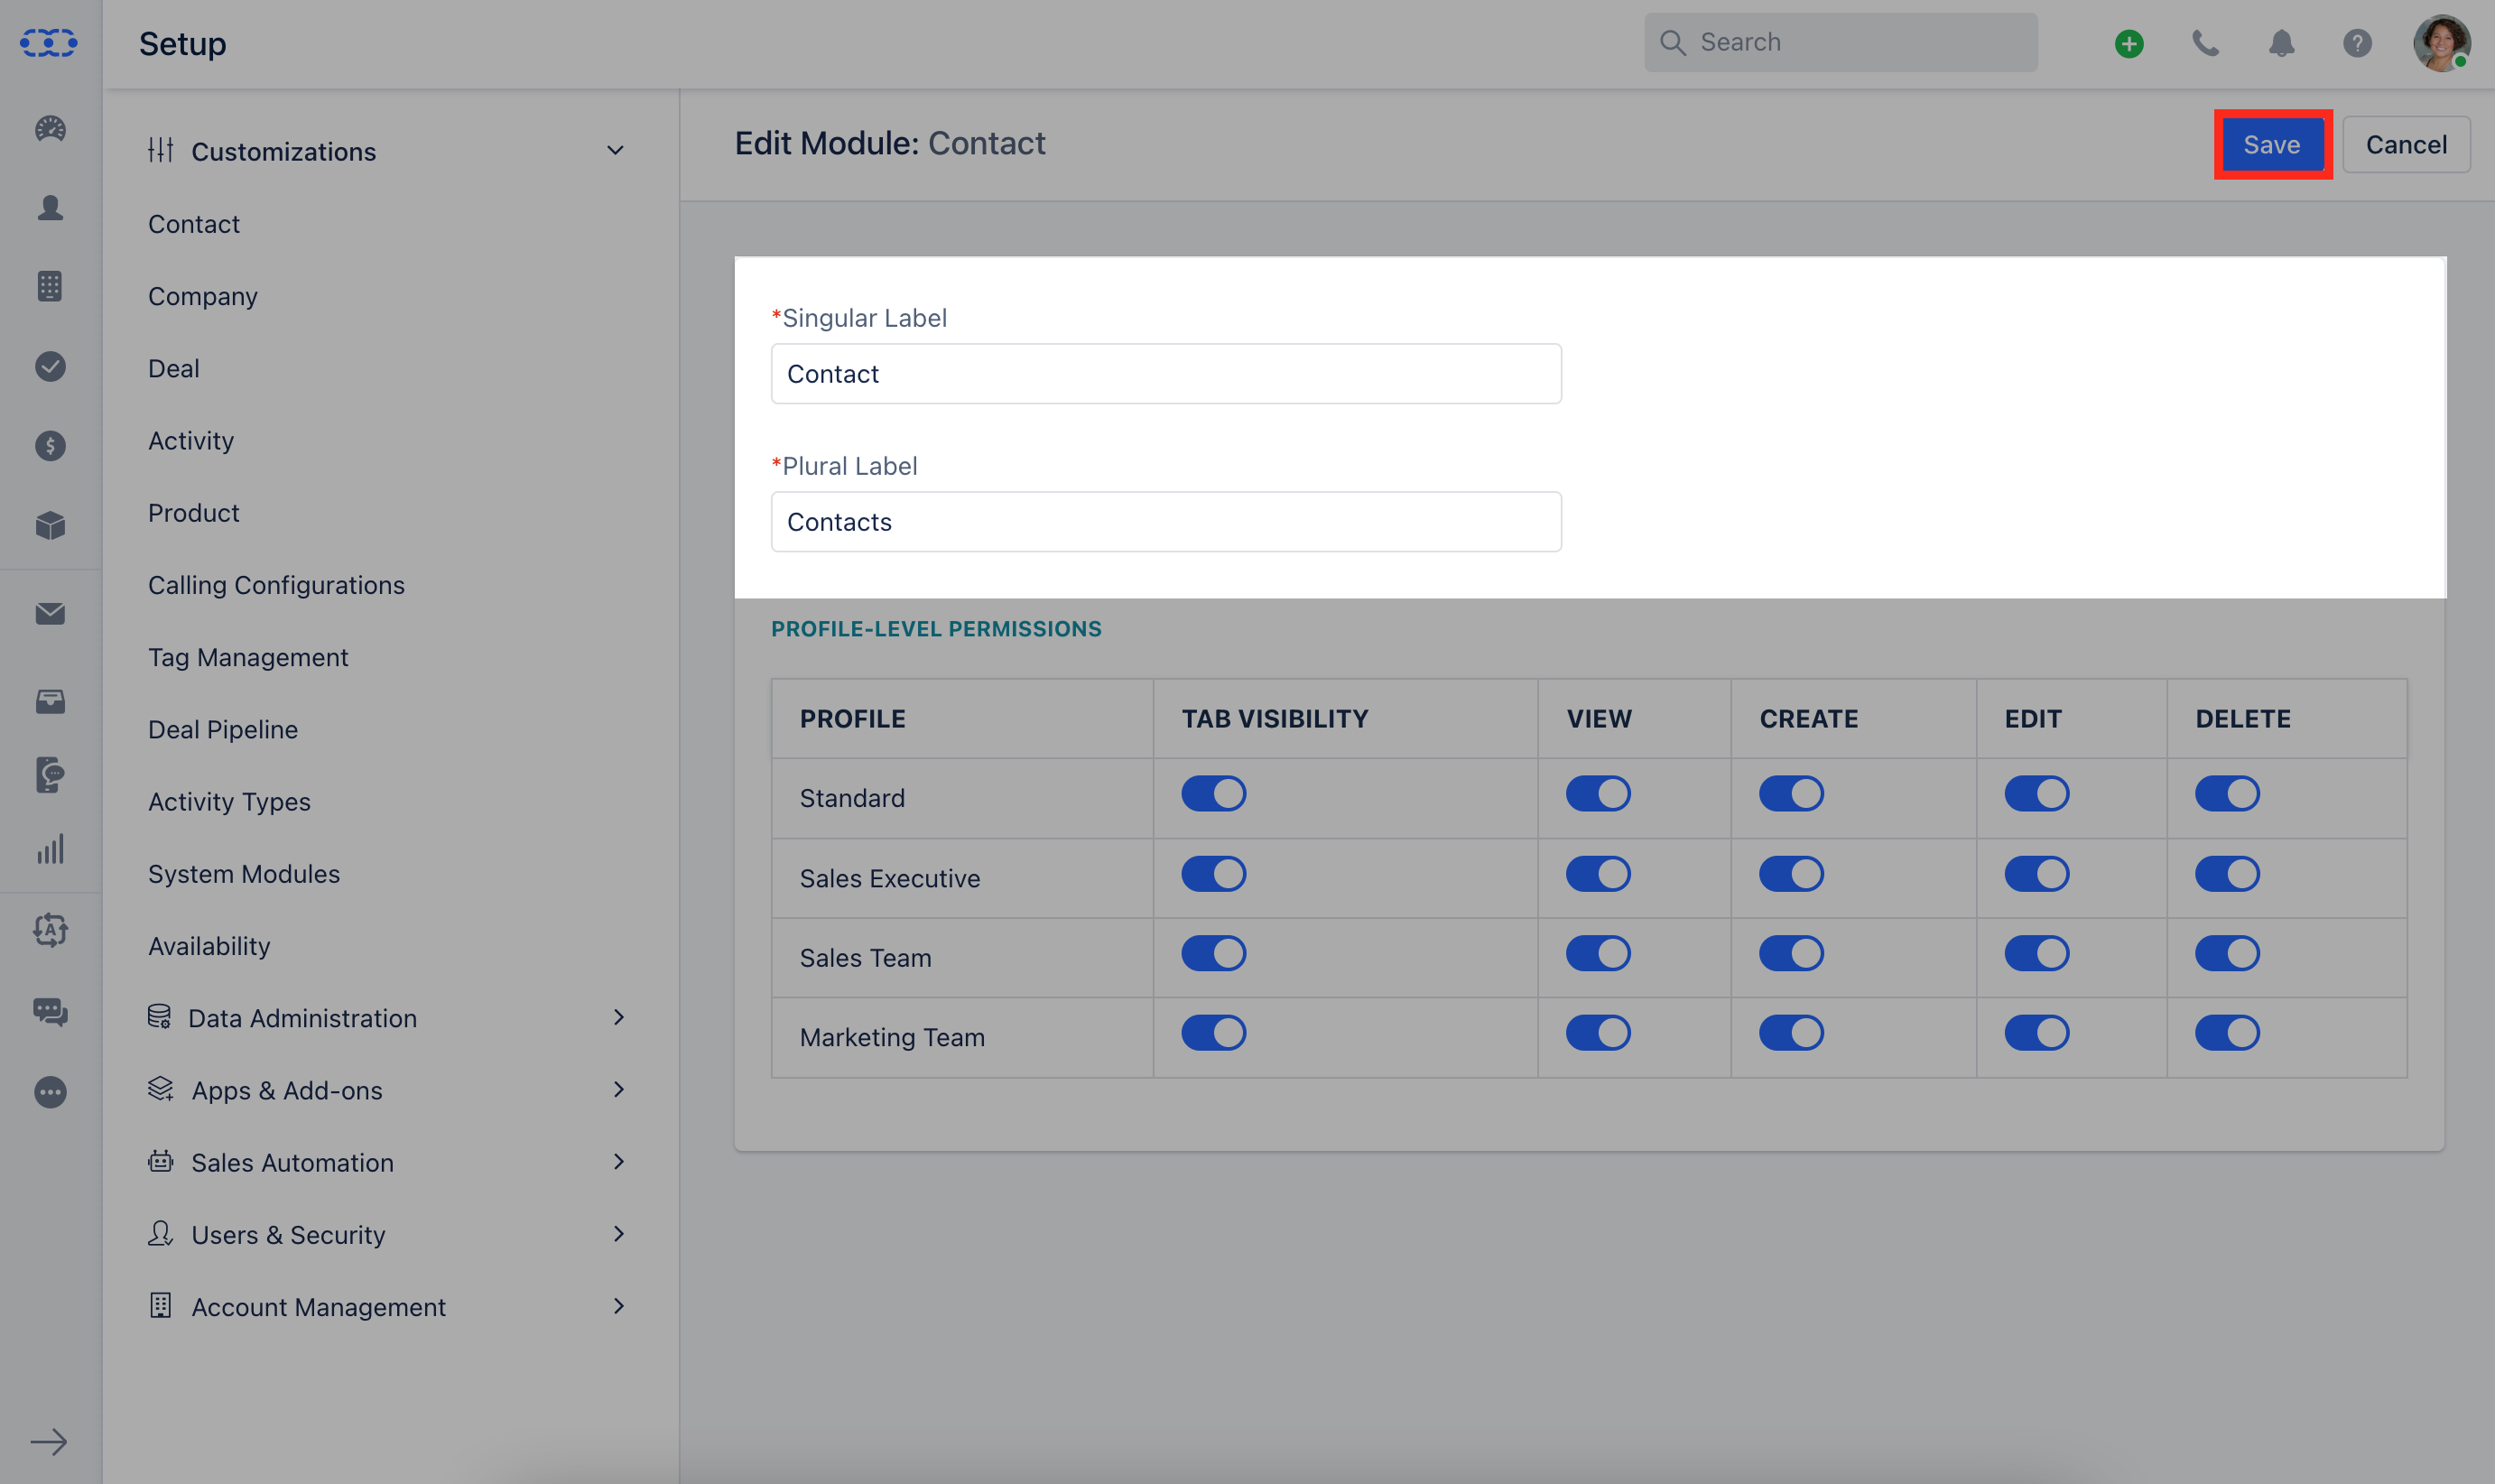Expand the Account Management section
The width and height of the screenshot is (2495, 1484).
(x=619, y=1305)
